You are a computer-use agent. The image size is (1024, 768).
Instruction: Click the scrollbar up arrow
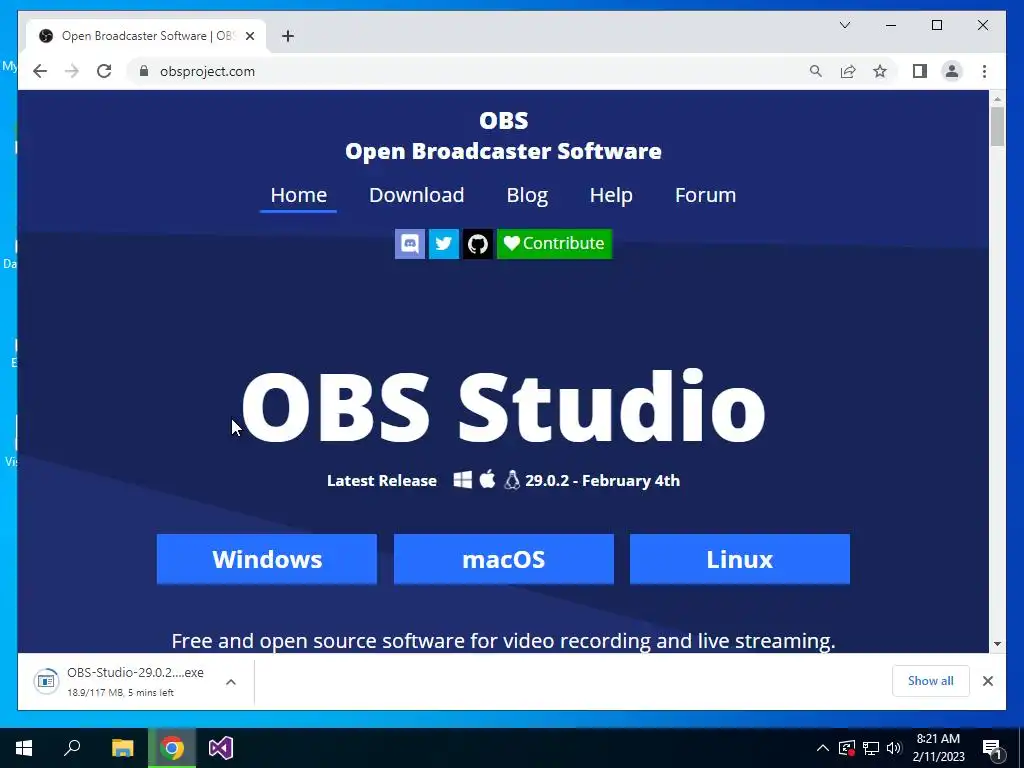[997, 99]
